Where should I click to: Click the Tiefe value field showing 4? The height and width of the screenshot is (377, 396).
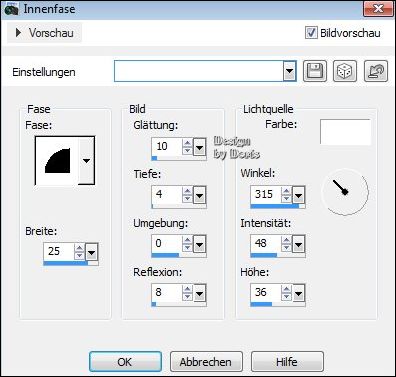tap(167, 195)
